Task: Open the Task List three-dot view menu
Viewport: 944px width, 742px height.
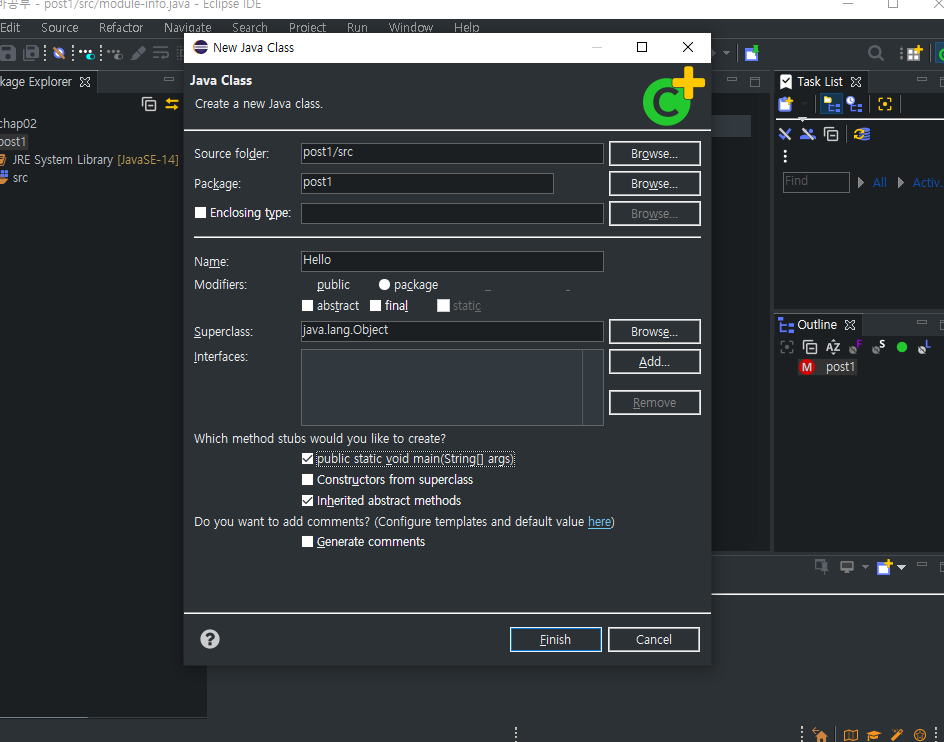Action: click(x=785, y=157)
